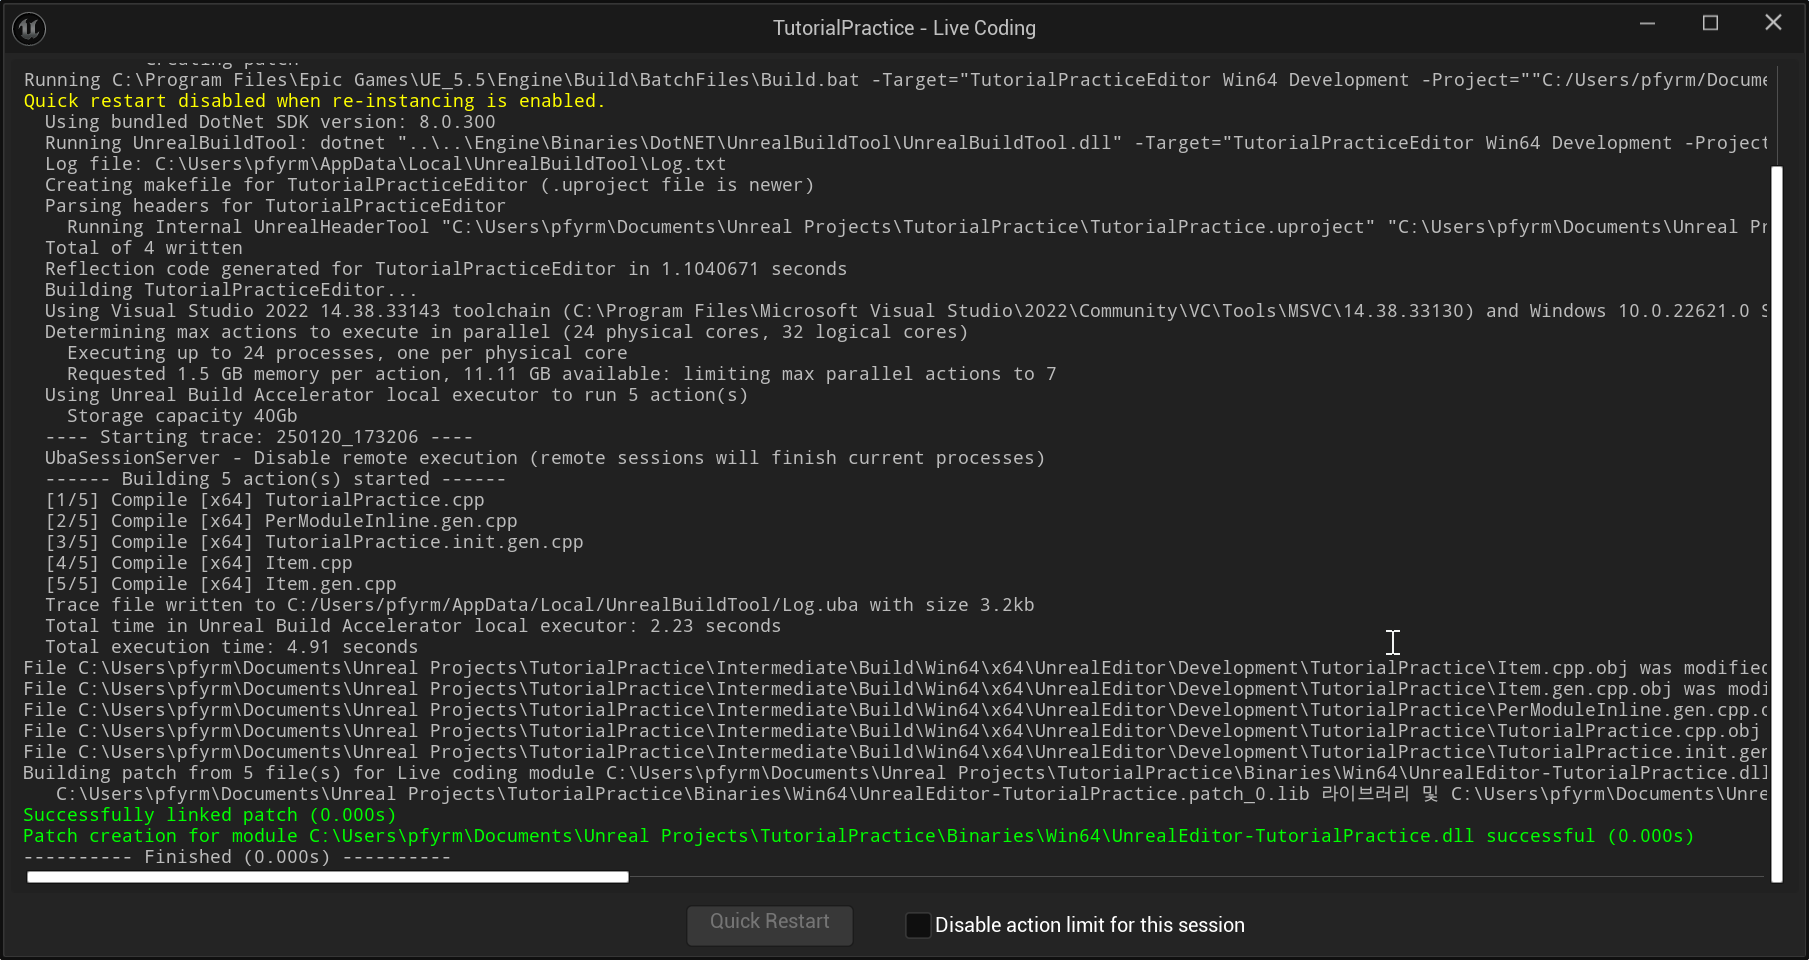Click the 'Running C:\Program Files\Epic Games' Build.bat line
Screen dimensions: 1809x960
point(895,80)
